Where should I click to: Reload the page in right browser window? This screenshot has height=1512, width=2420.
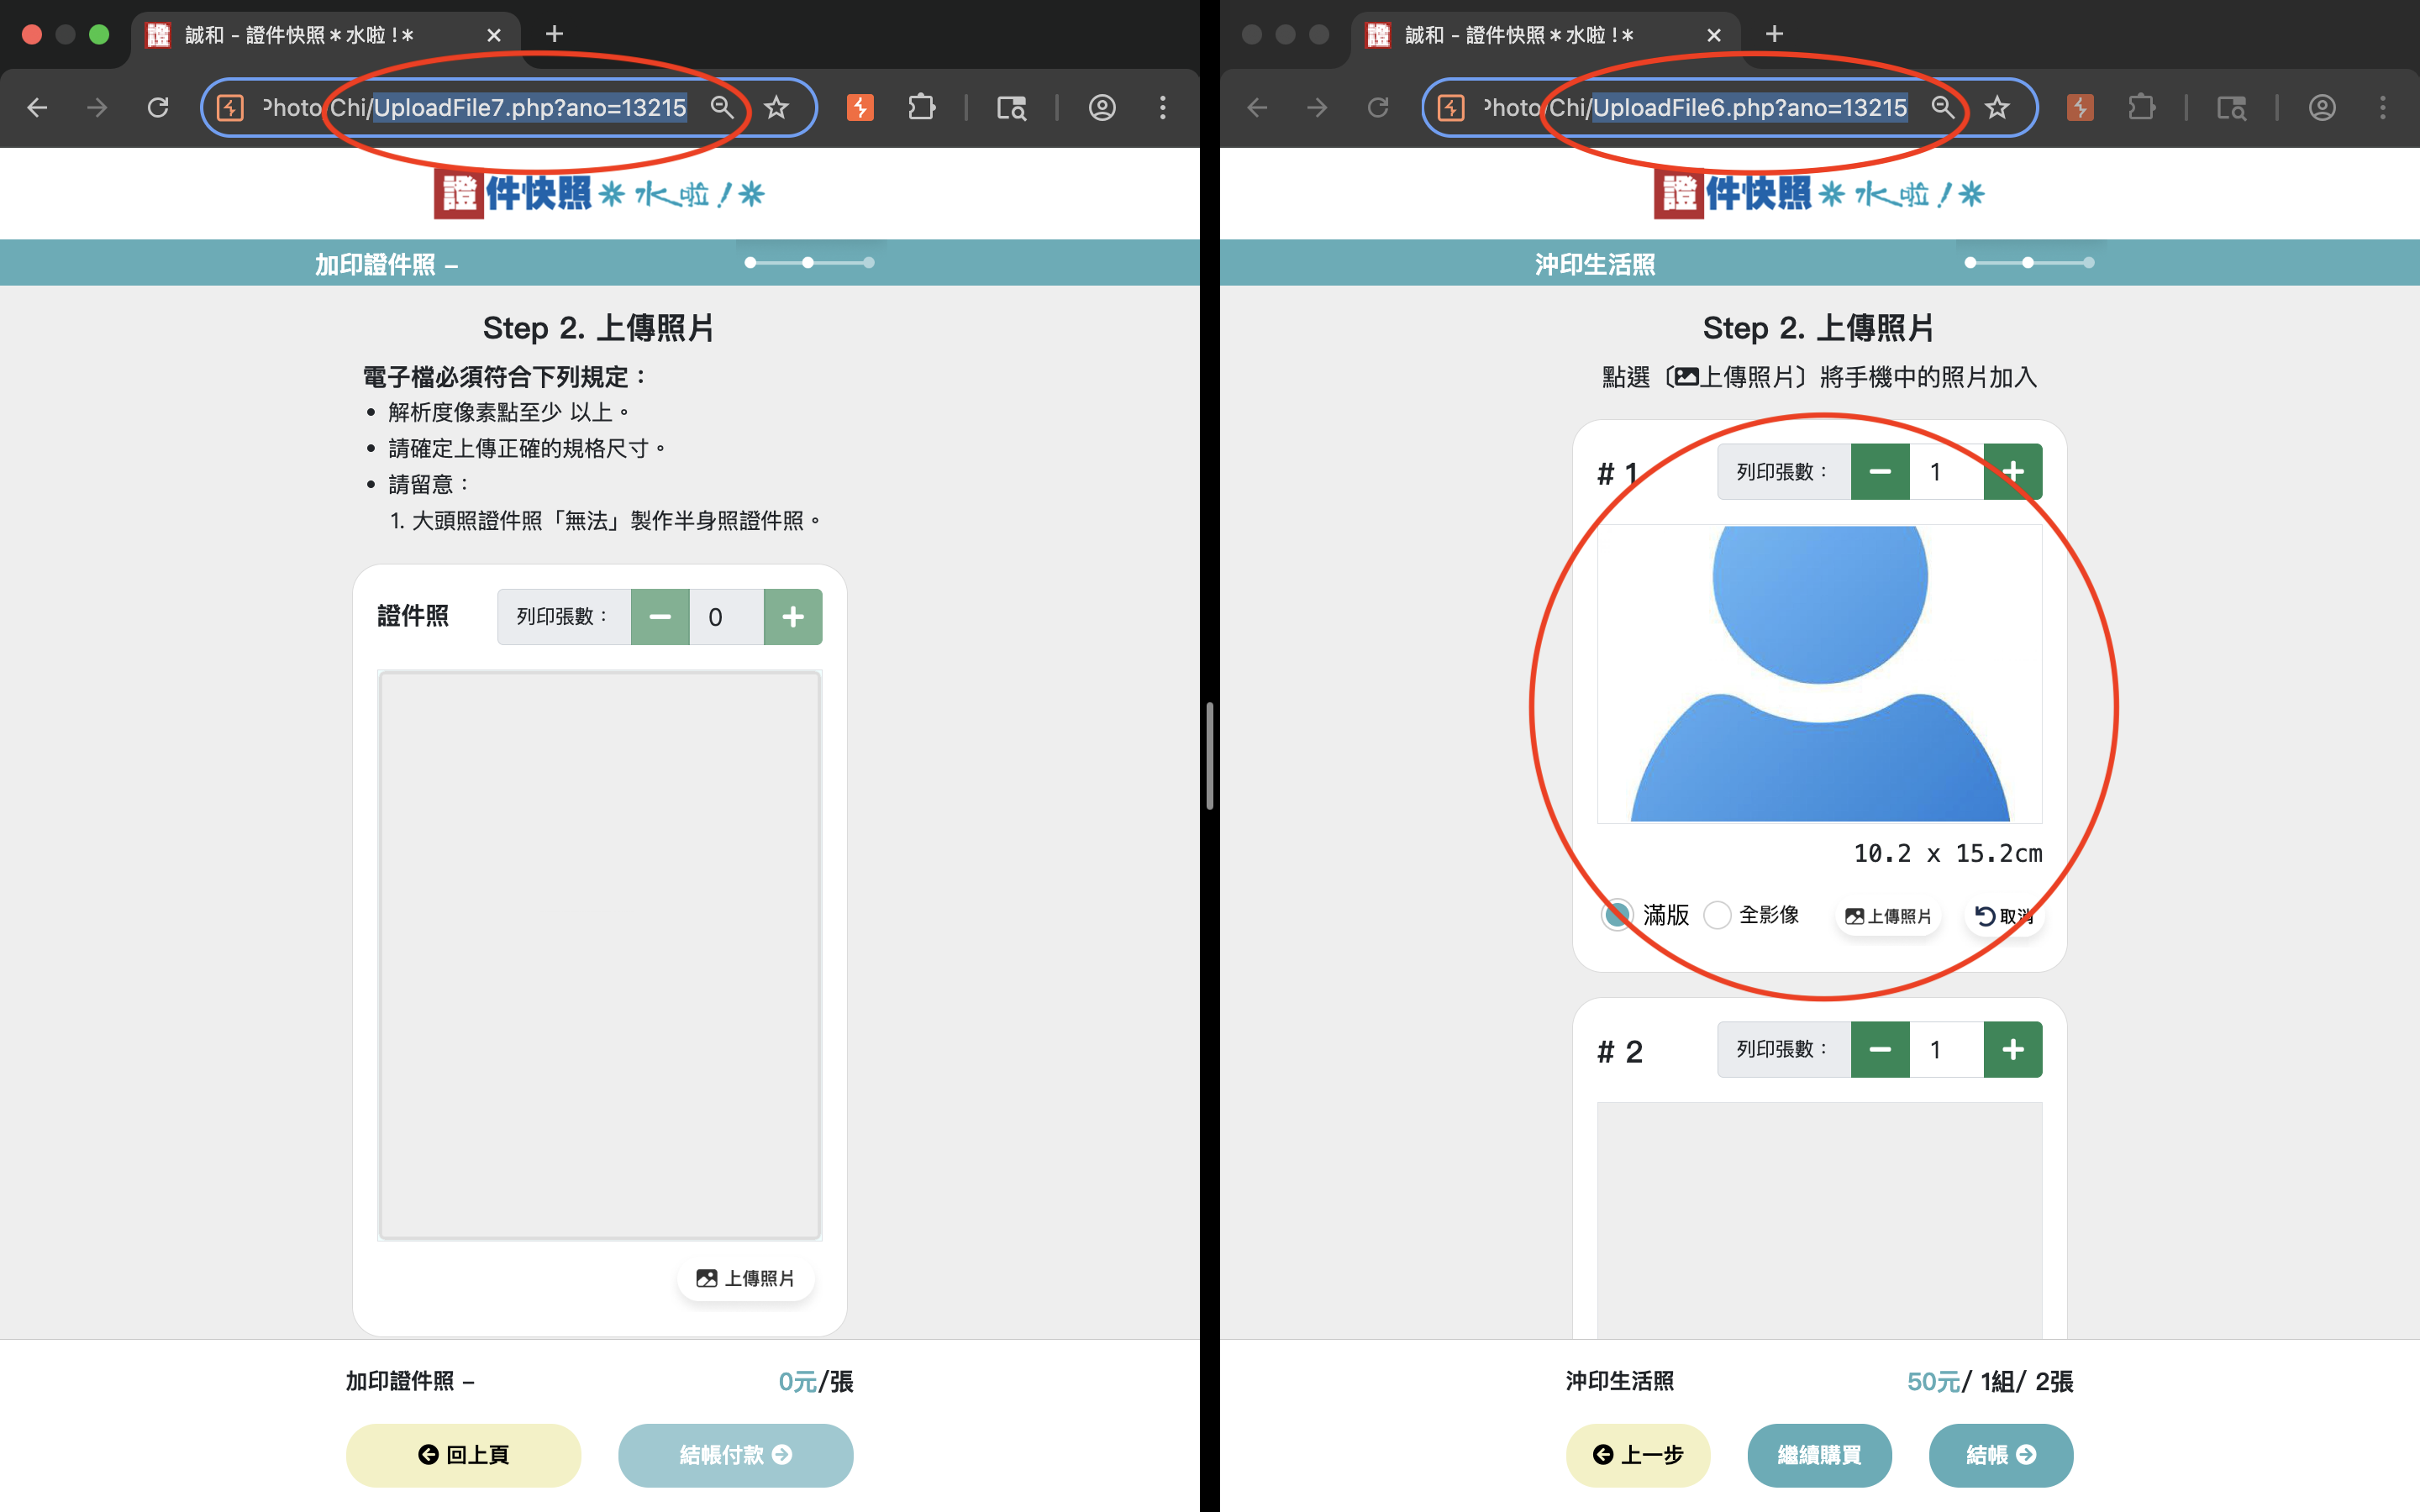(x=1378, y=107)
